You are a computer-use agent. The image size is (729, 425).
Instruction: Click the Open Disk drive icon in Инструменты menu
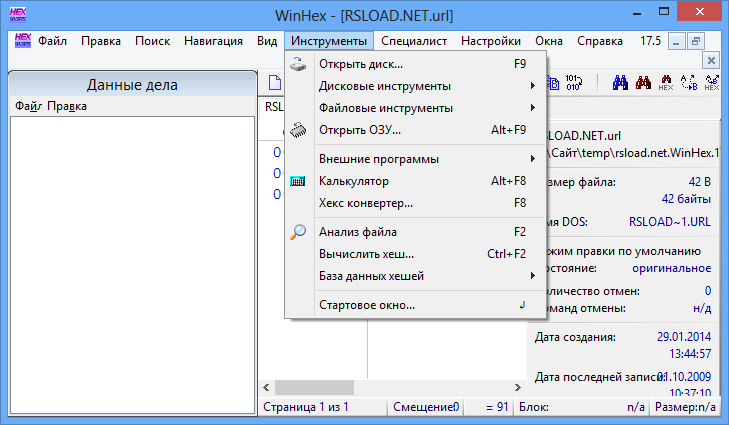(x=298, y=64)
